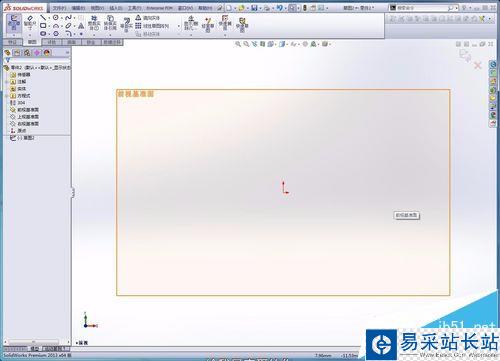Open the FeatureManager design tree tab
This screenshot has height=361, width=500.
7,53
